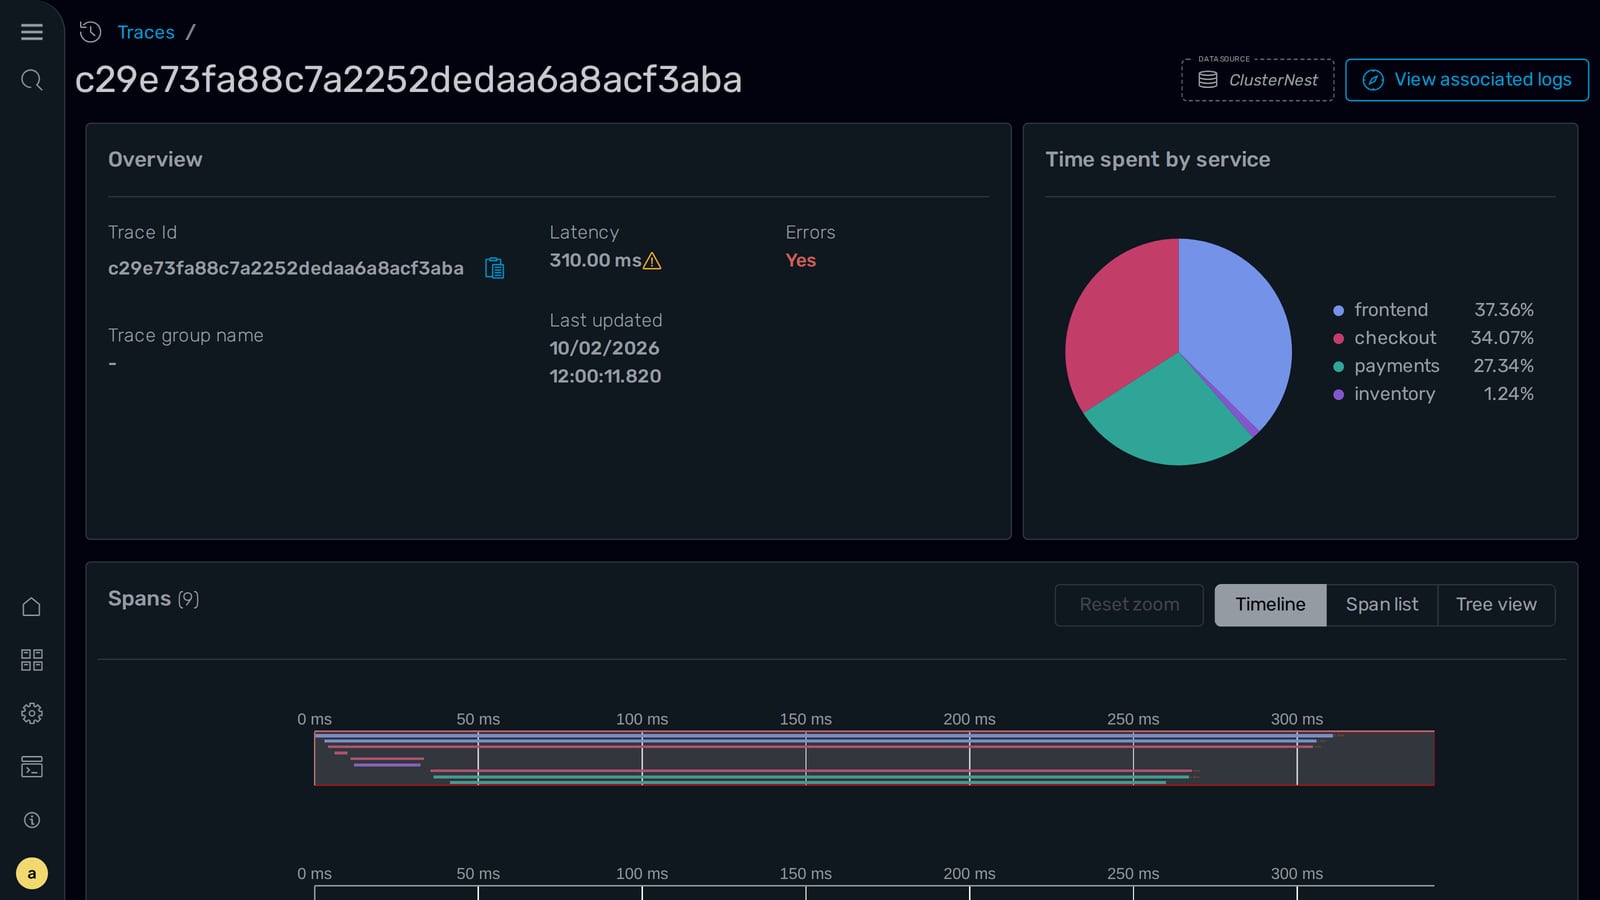This screenshot has height=900, width=1600.
Task: Click the ClusterNest database icon
Action: 1208,80
